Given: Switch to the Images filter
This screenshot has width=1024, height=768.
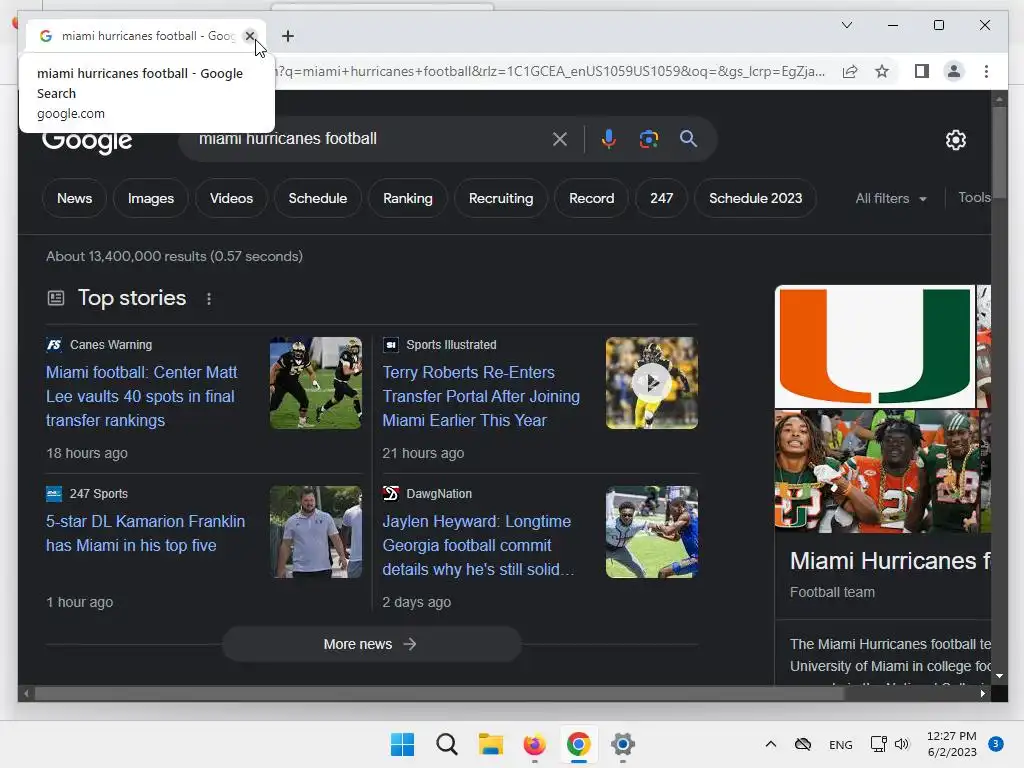Looking at the screenshot, I should click(x=151, y=199).
